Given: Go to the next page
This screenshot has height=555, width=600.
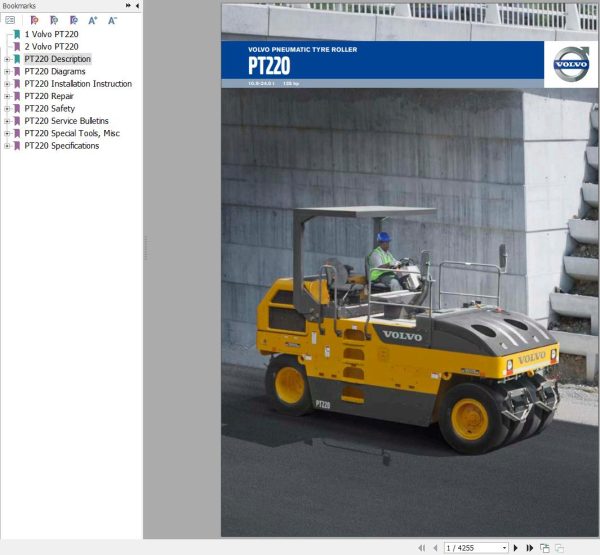Looking at the screenshot, I should coord(515,548).
